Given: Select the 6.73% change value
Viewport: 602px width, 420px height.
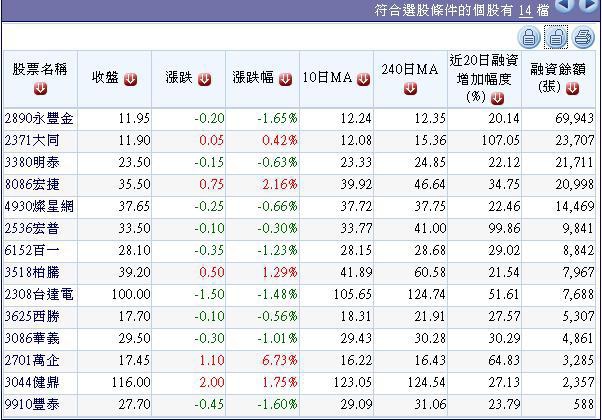Looking at the screenshot, I should pyautogui.click(x=280, y=360).
